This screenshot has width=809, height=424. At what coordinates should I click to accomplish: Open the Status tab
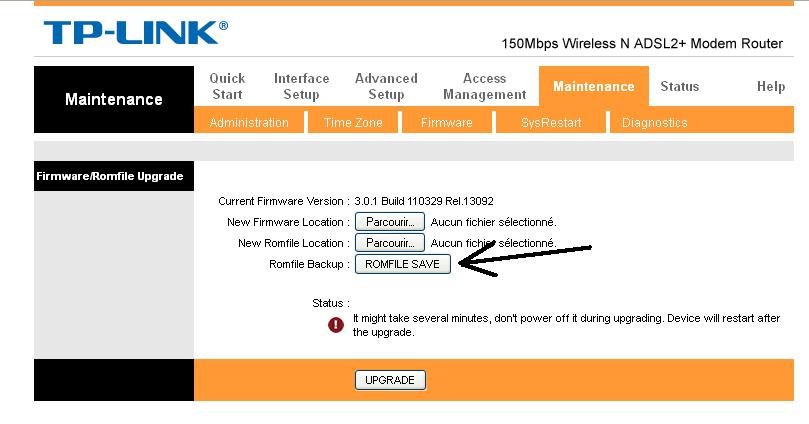coord(679,86)
